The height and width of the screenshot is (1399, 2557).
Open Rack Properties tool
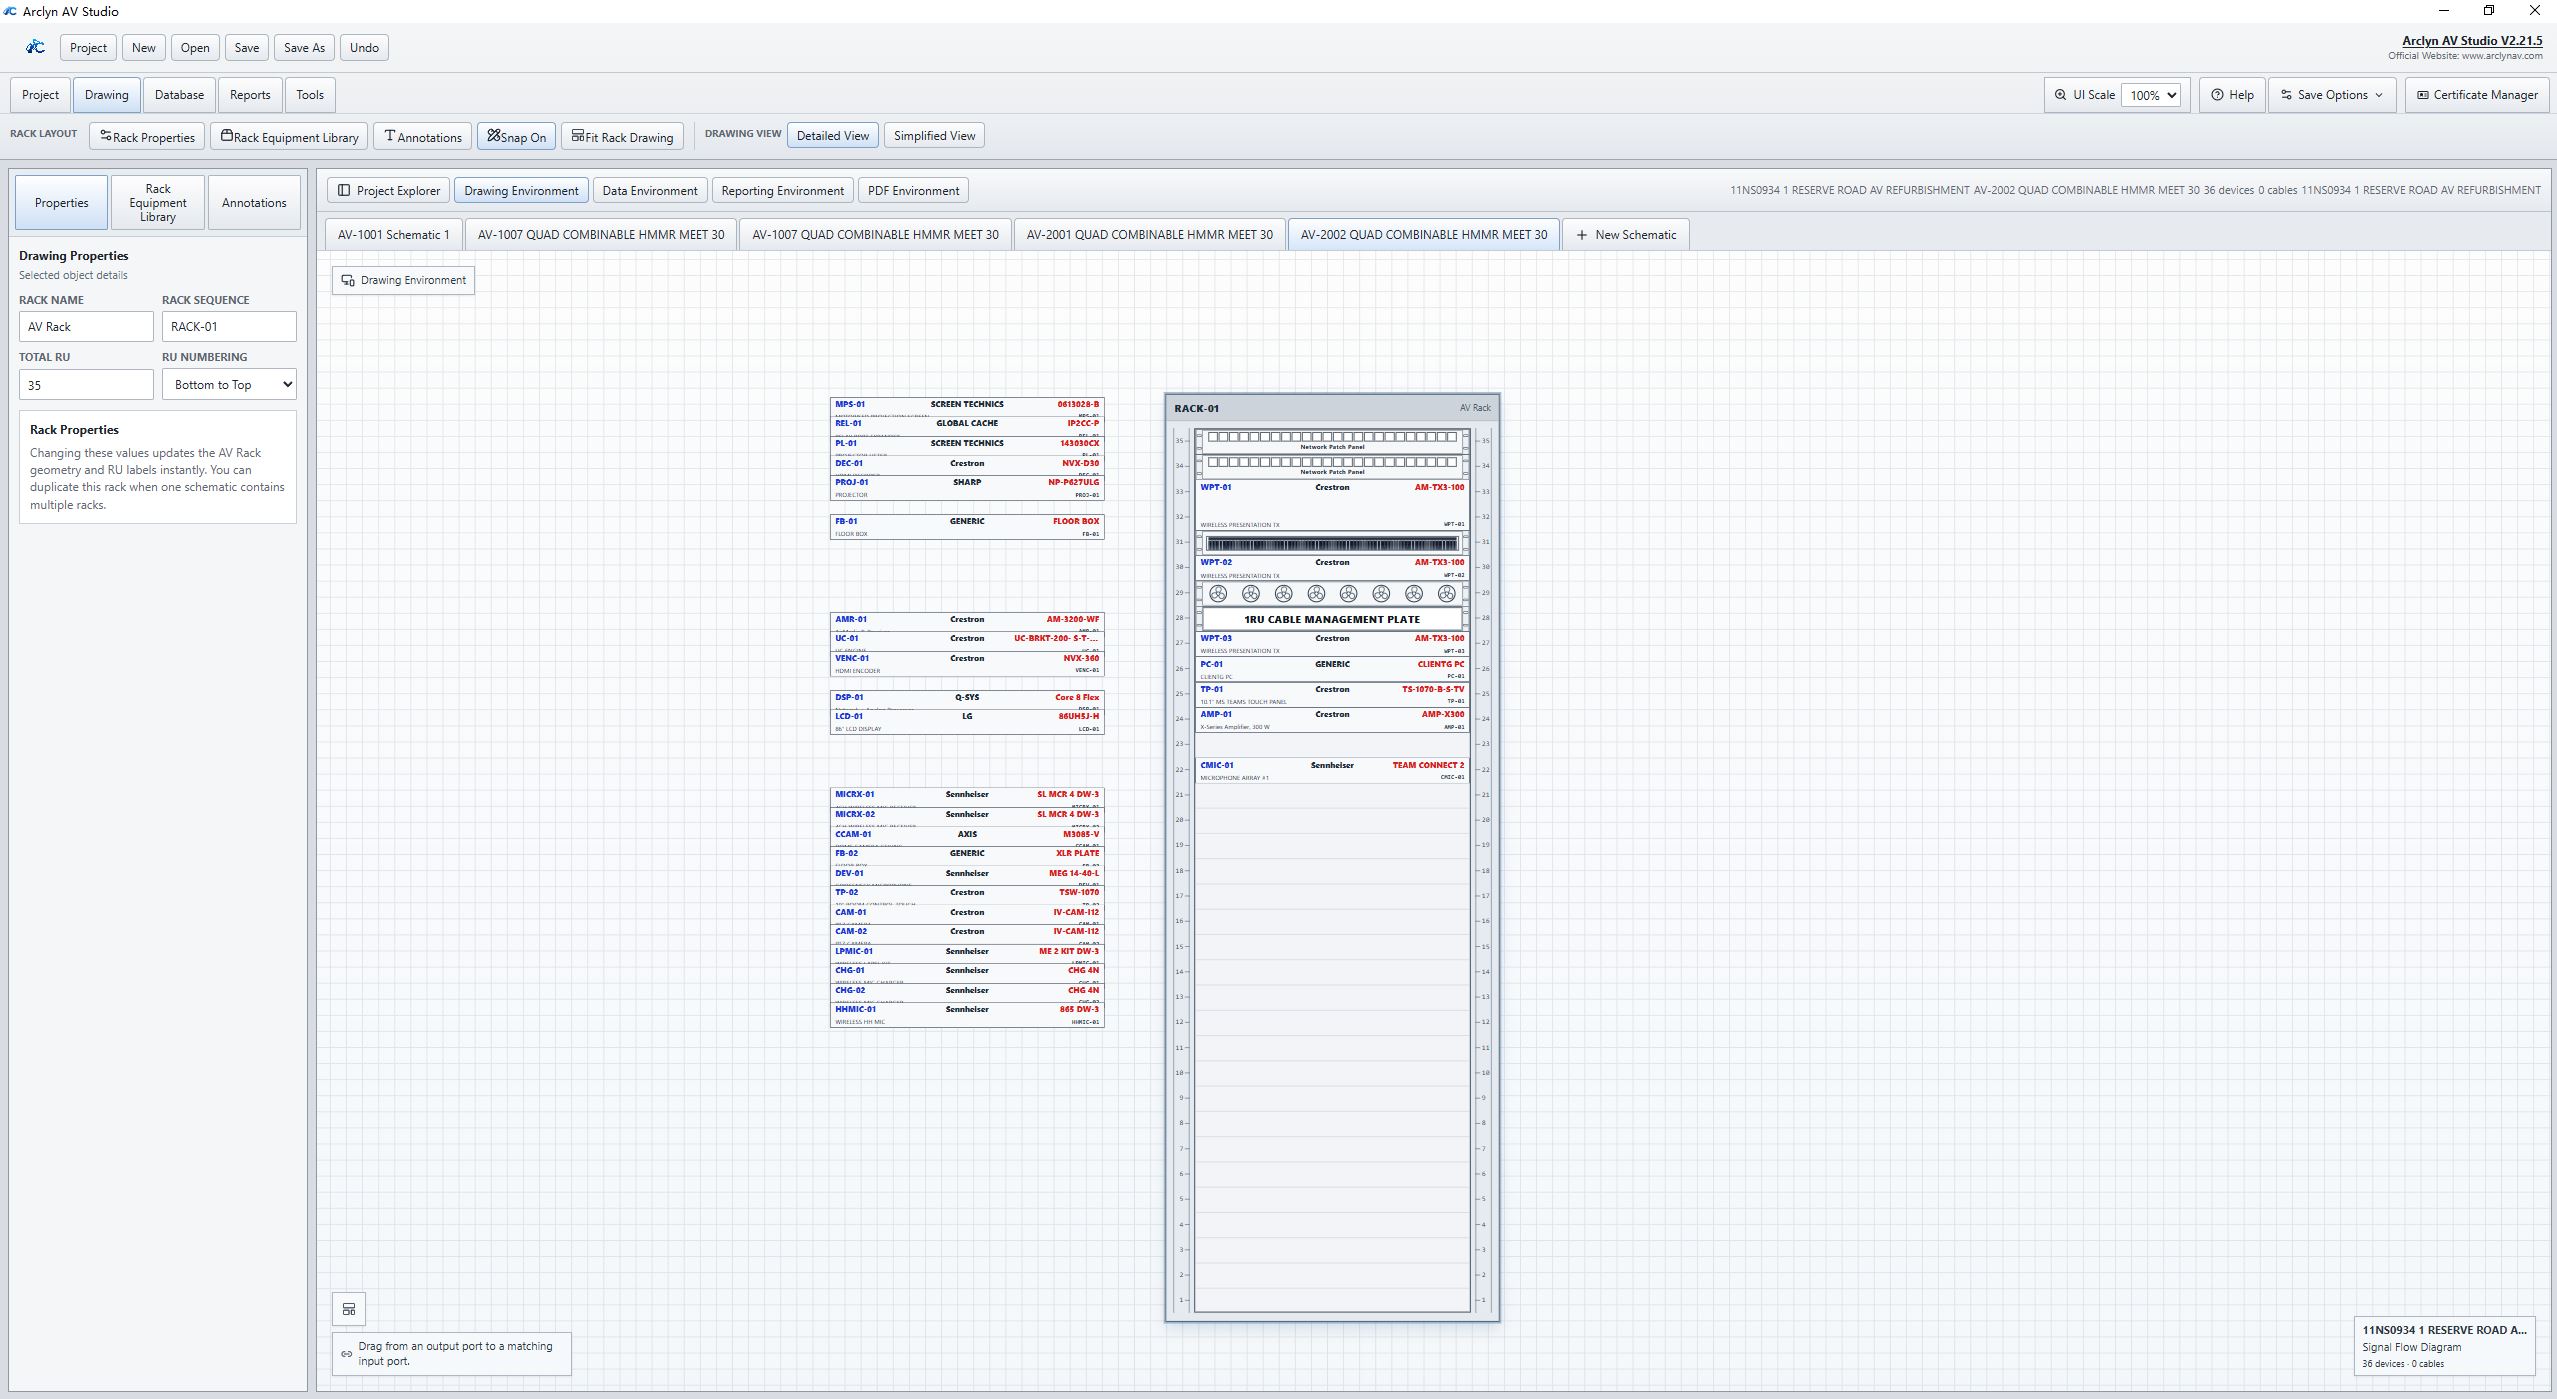[x=147, y=137]
